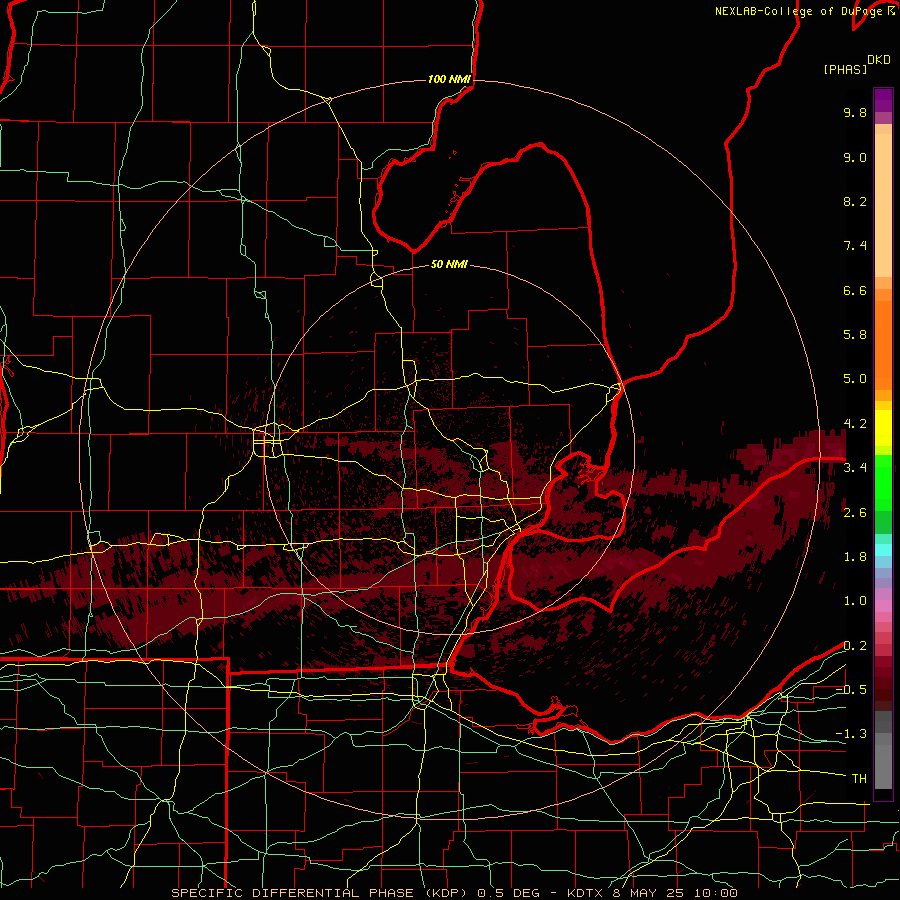The height and width of the screenshot is (900, 900).
Task: Click the [PHAS] unit label
Action: pyautogui.click(x=845, y=69)
